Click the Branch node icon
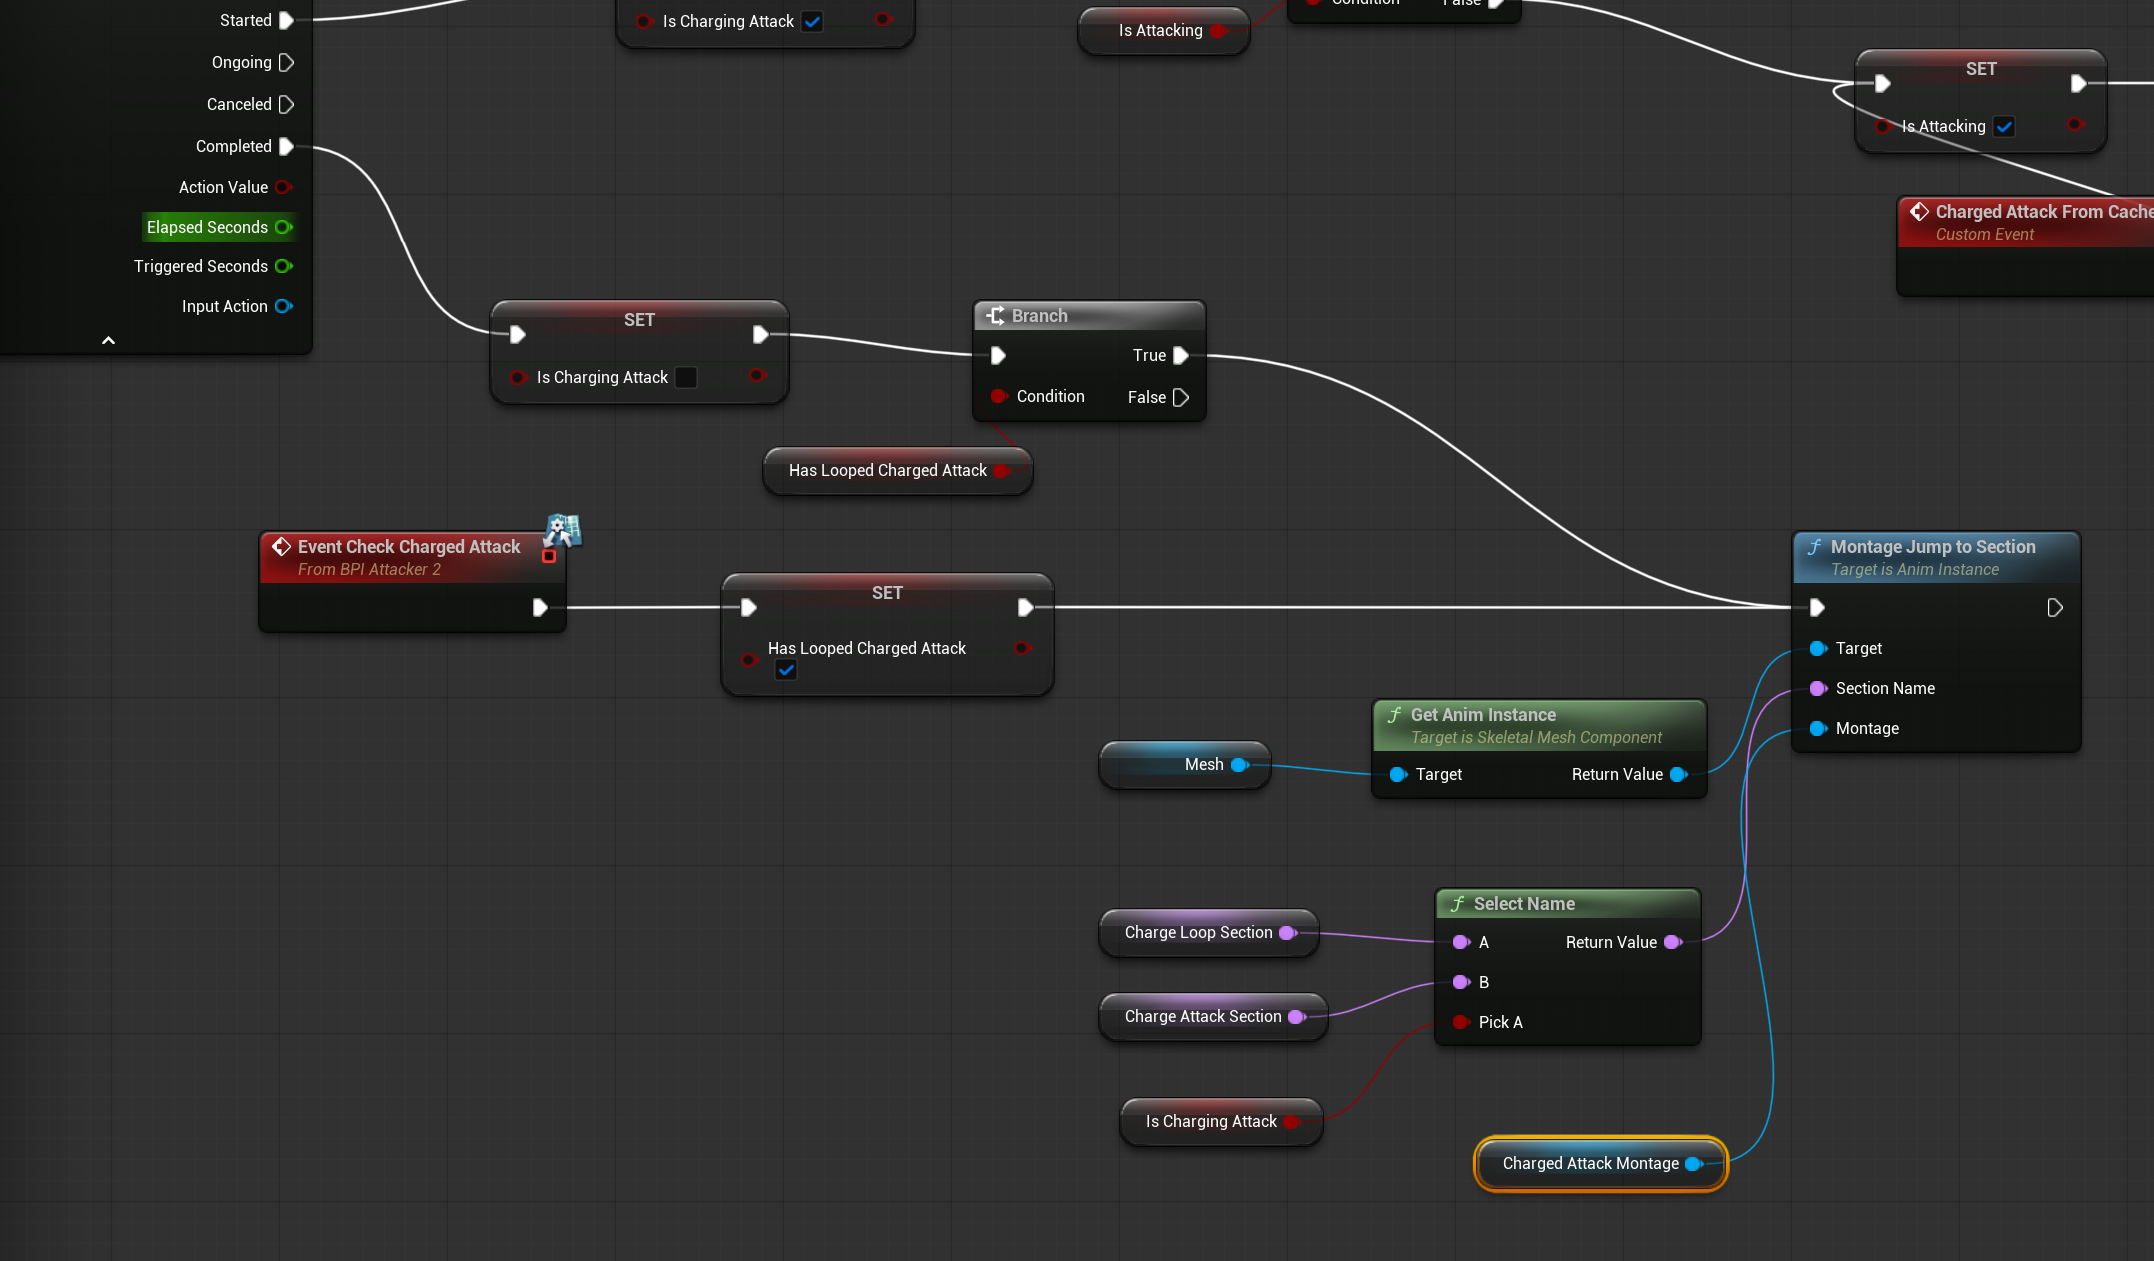 (995, 316)
